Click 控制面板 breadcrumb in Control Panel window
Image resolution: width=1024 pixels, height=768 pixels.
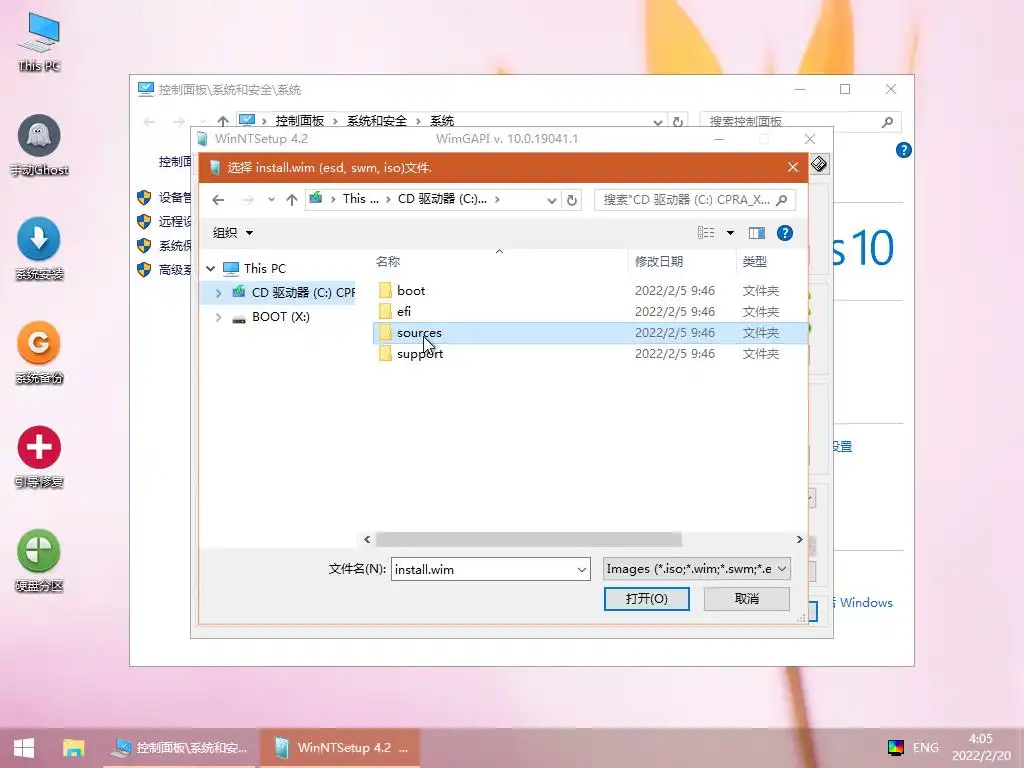(x=300, y=121)
